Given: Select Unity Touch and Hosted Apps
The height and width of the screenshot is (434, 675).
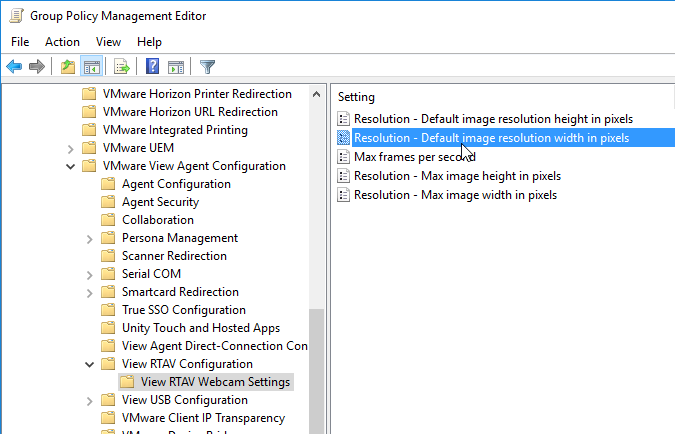Looking at the screenshot, I should (201, 328).
